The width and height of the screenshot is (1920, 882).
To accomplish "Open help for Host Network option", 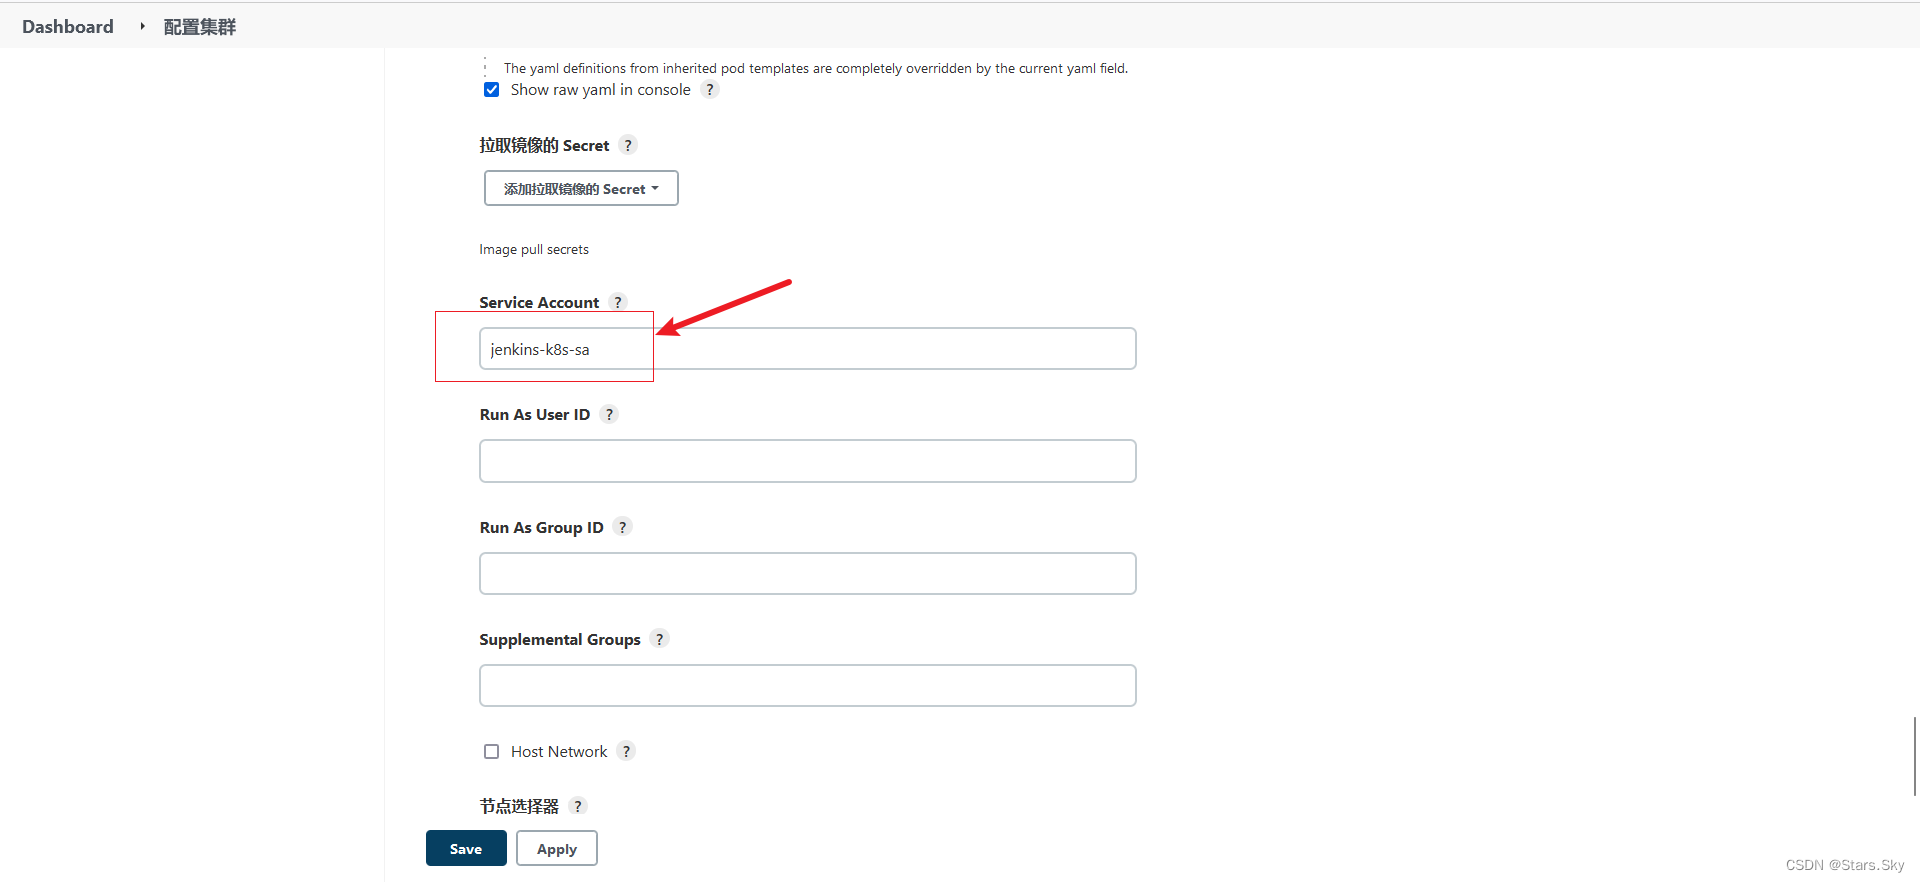I will [627, 750].
